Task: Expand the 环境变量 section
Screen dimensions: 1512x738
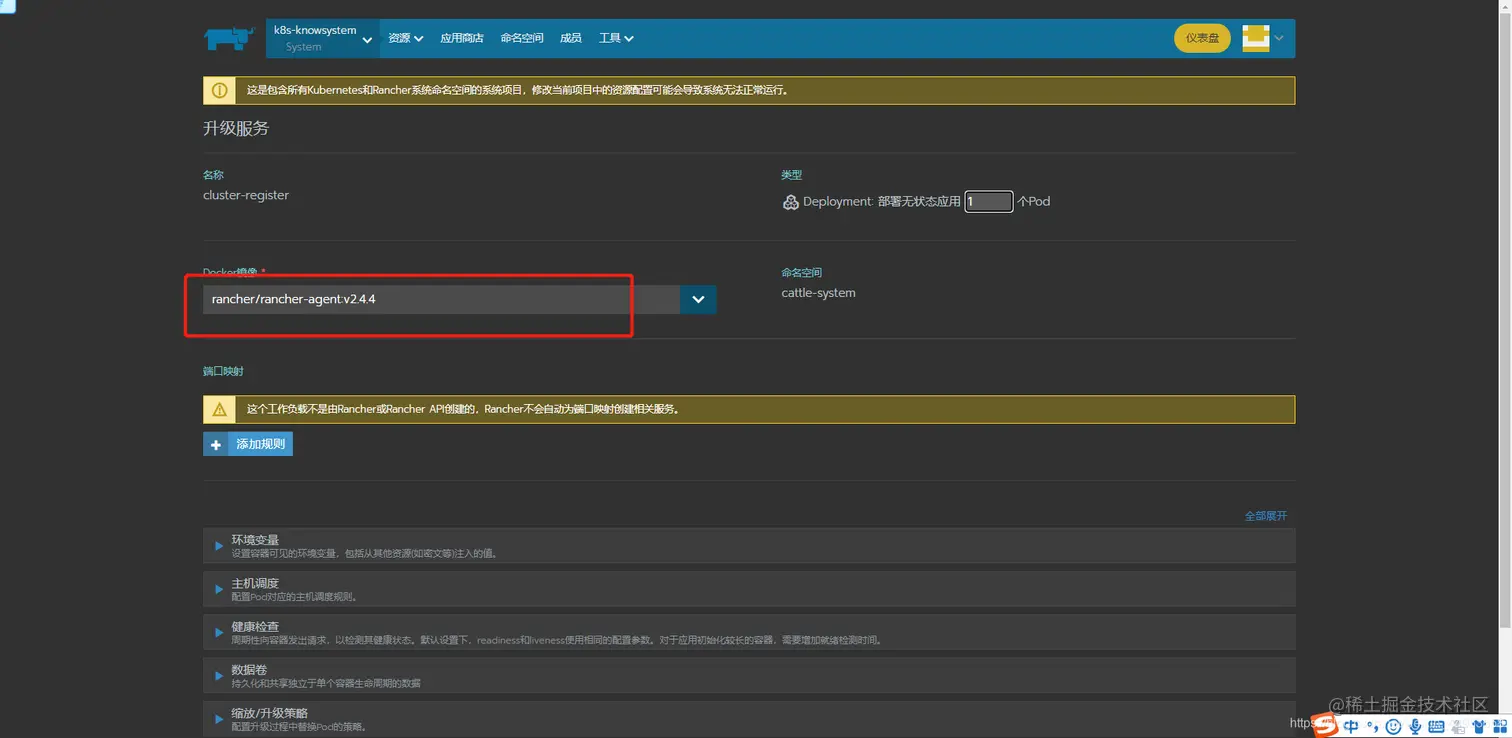Action: [749, 546]
